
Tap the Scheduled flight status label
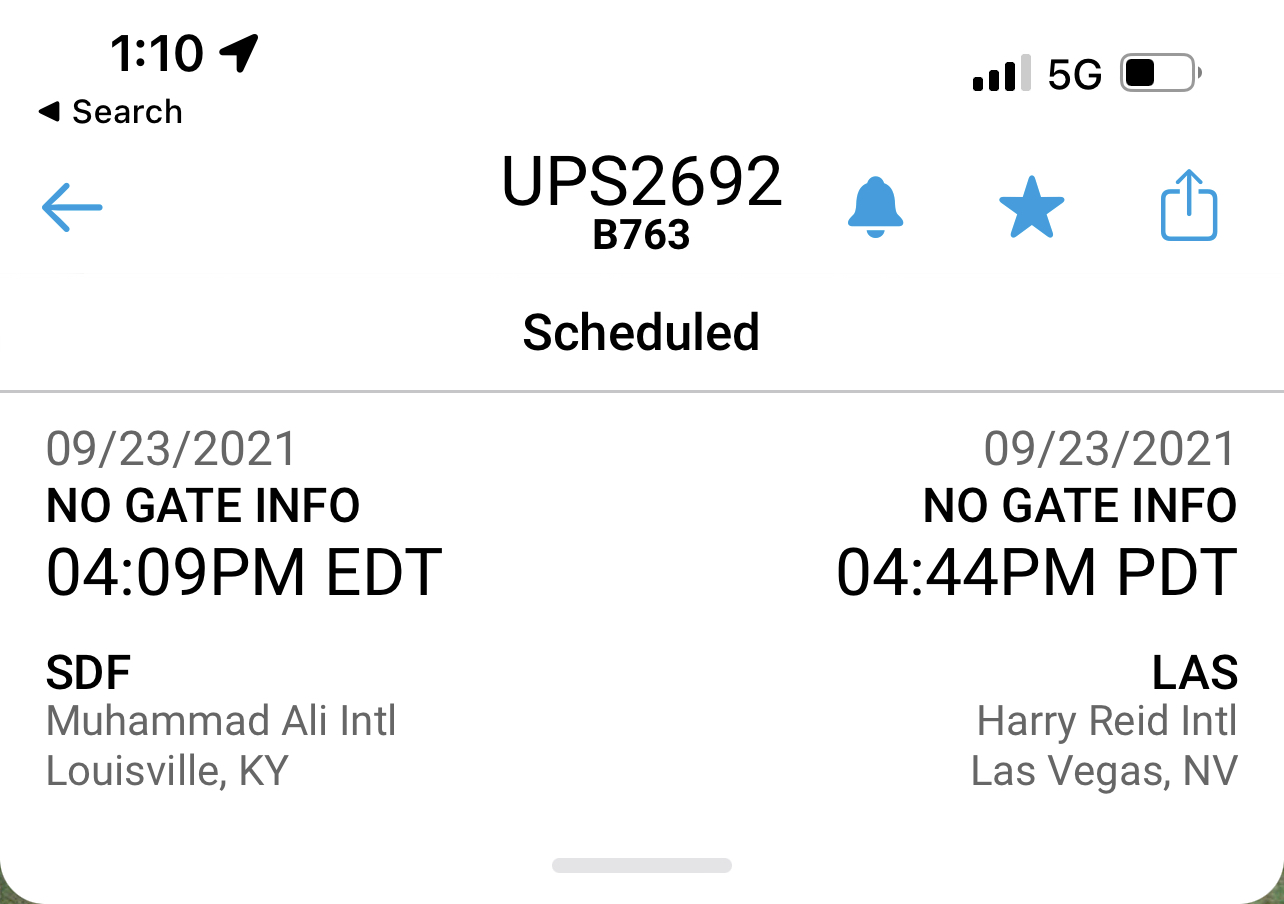pos(641,332)
